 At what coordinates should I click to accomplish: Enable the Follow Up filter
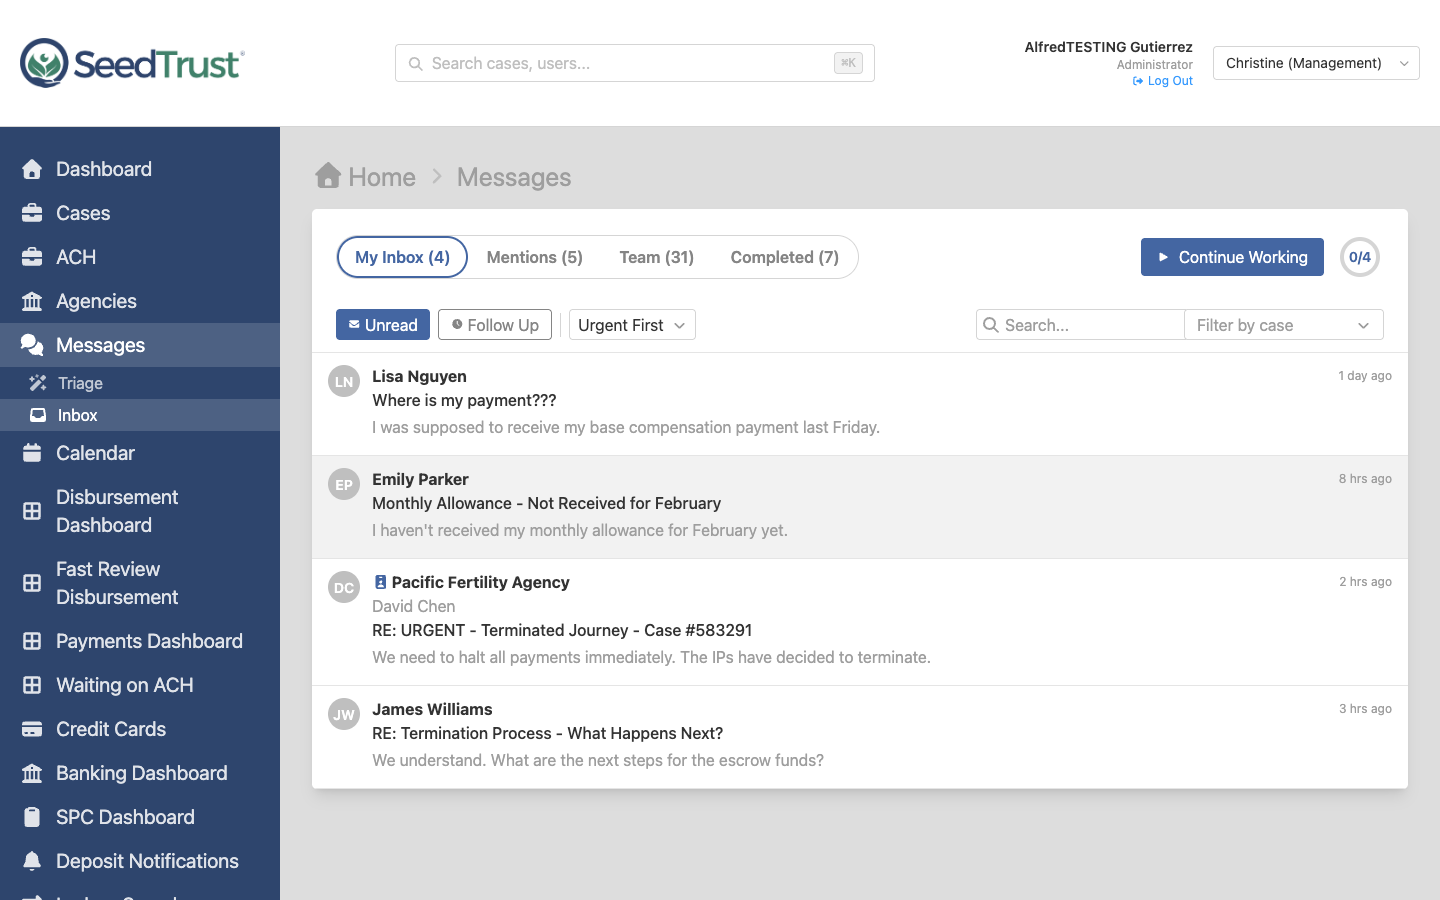pyautogui.click(x=494, y=324)
